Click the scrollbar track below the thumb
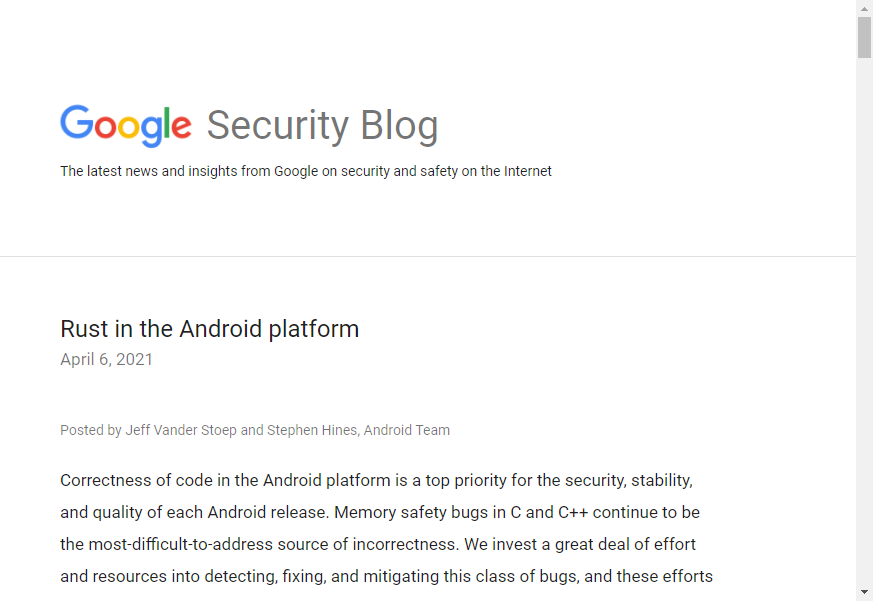The height and width of the screenshot is (601, 873). point(862,300)
